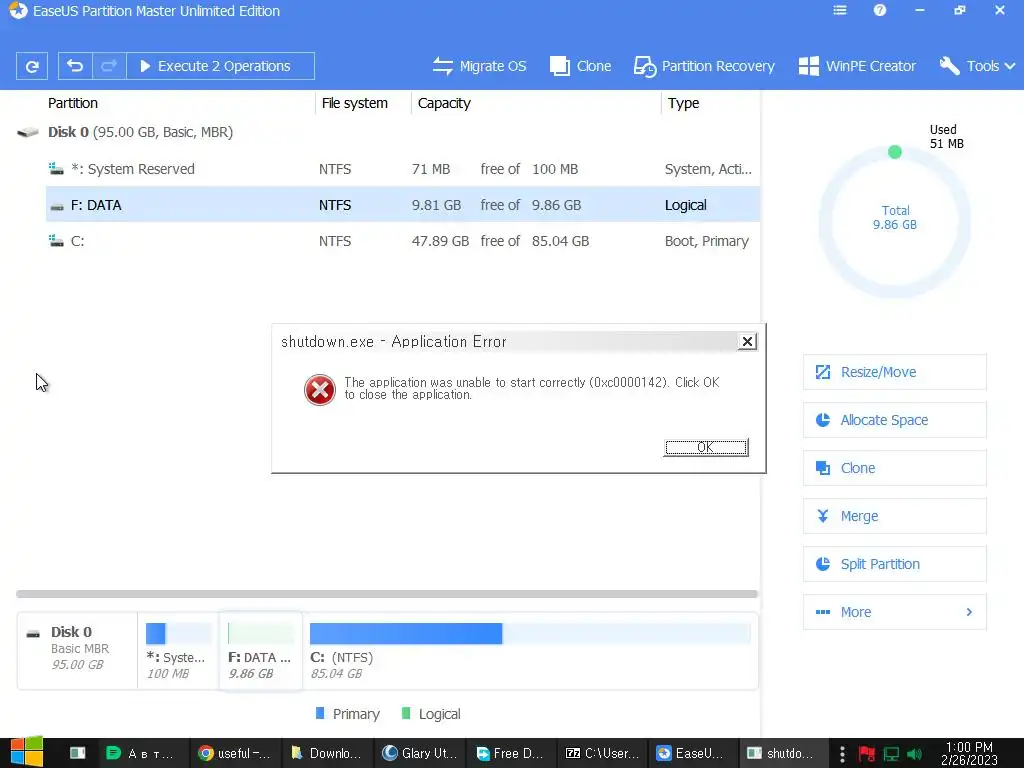Select C: (NTFS) bar in disk map
This screenshot has height=768, width=1024.
[x=530, y=633]
